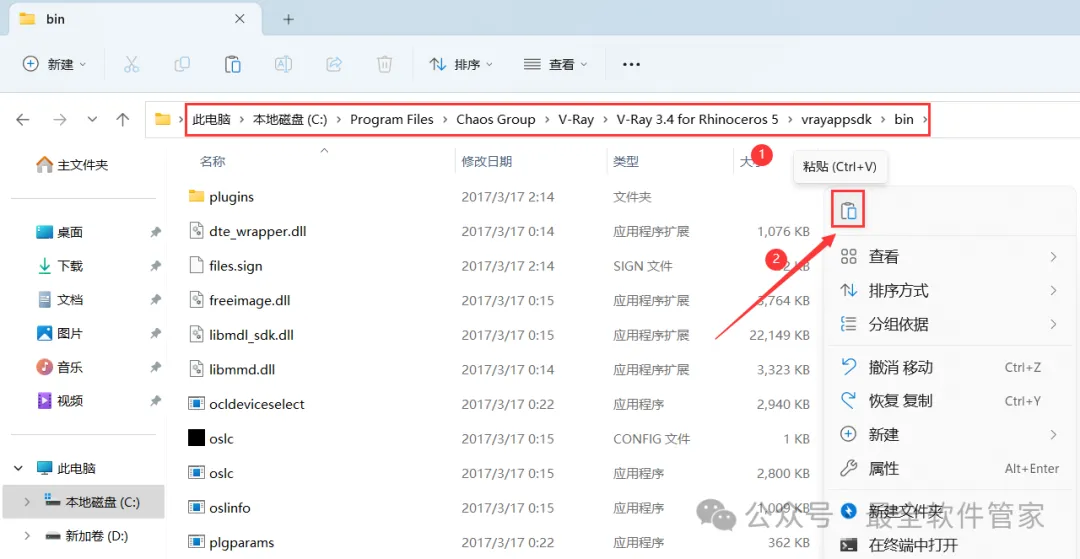Sort by the 类型 column header

point(626,162)
